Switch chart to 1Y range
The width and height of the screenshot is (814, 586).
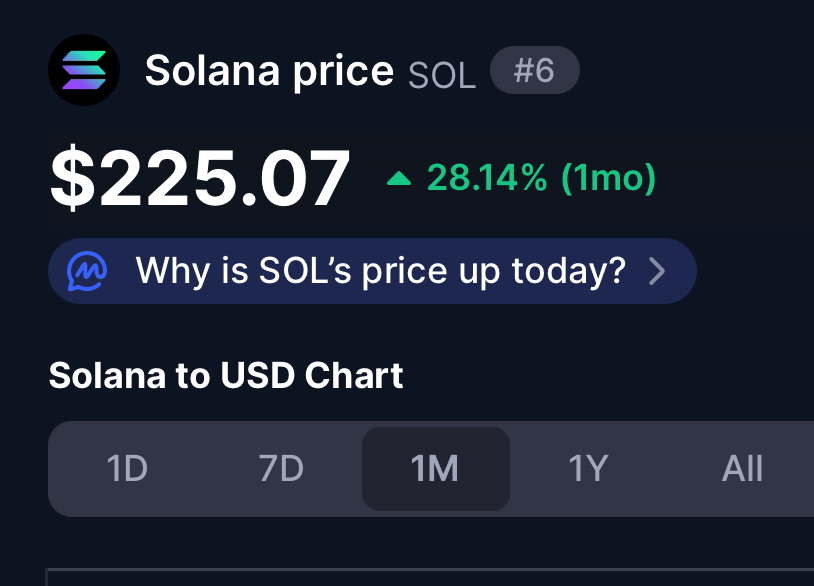pyautogui.click(x=588, y=469)
